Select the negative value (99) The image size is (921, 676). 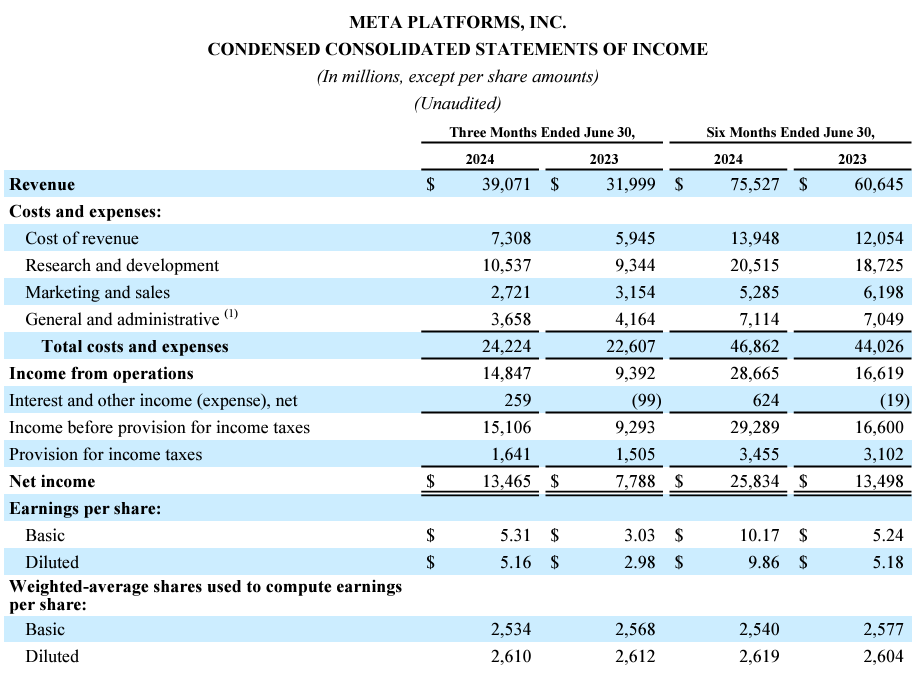646,401
